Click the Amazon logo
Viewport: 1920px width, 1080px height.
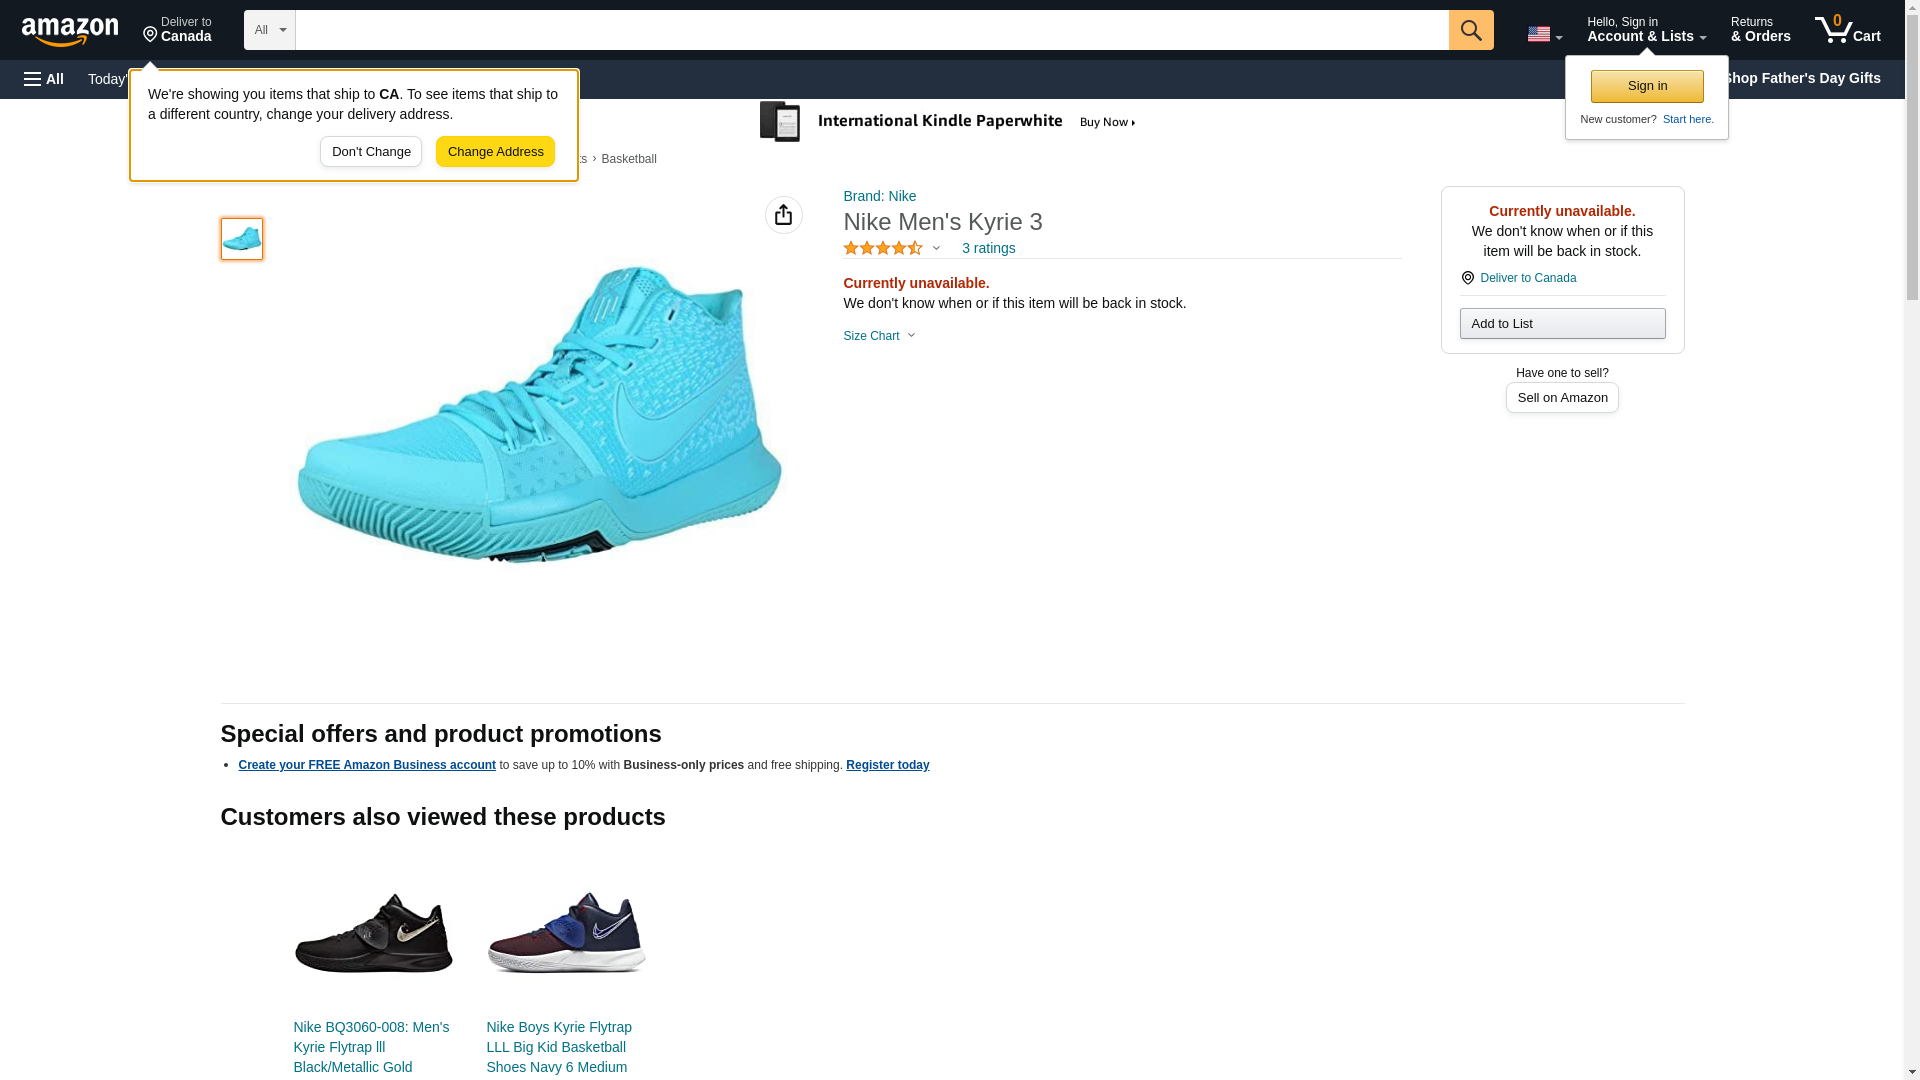tap(70, 31)
